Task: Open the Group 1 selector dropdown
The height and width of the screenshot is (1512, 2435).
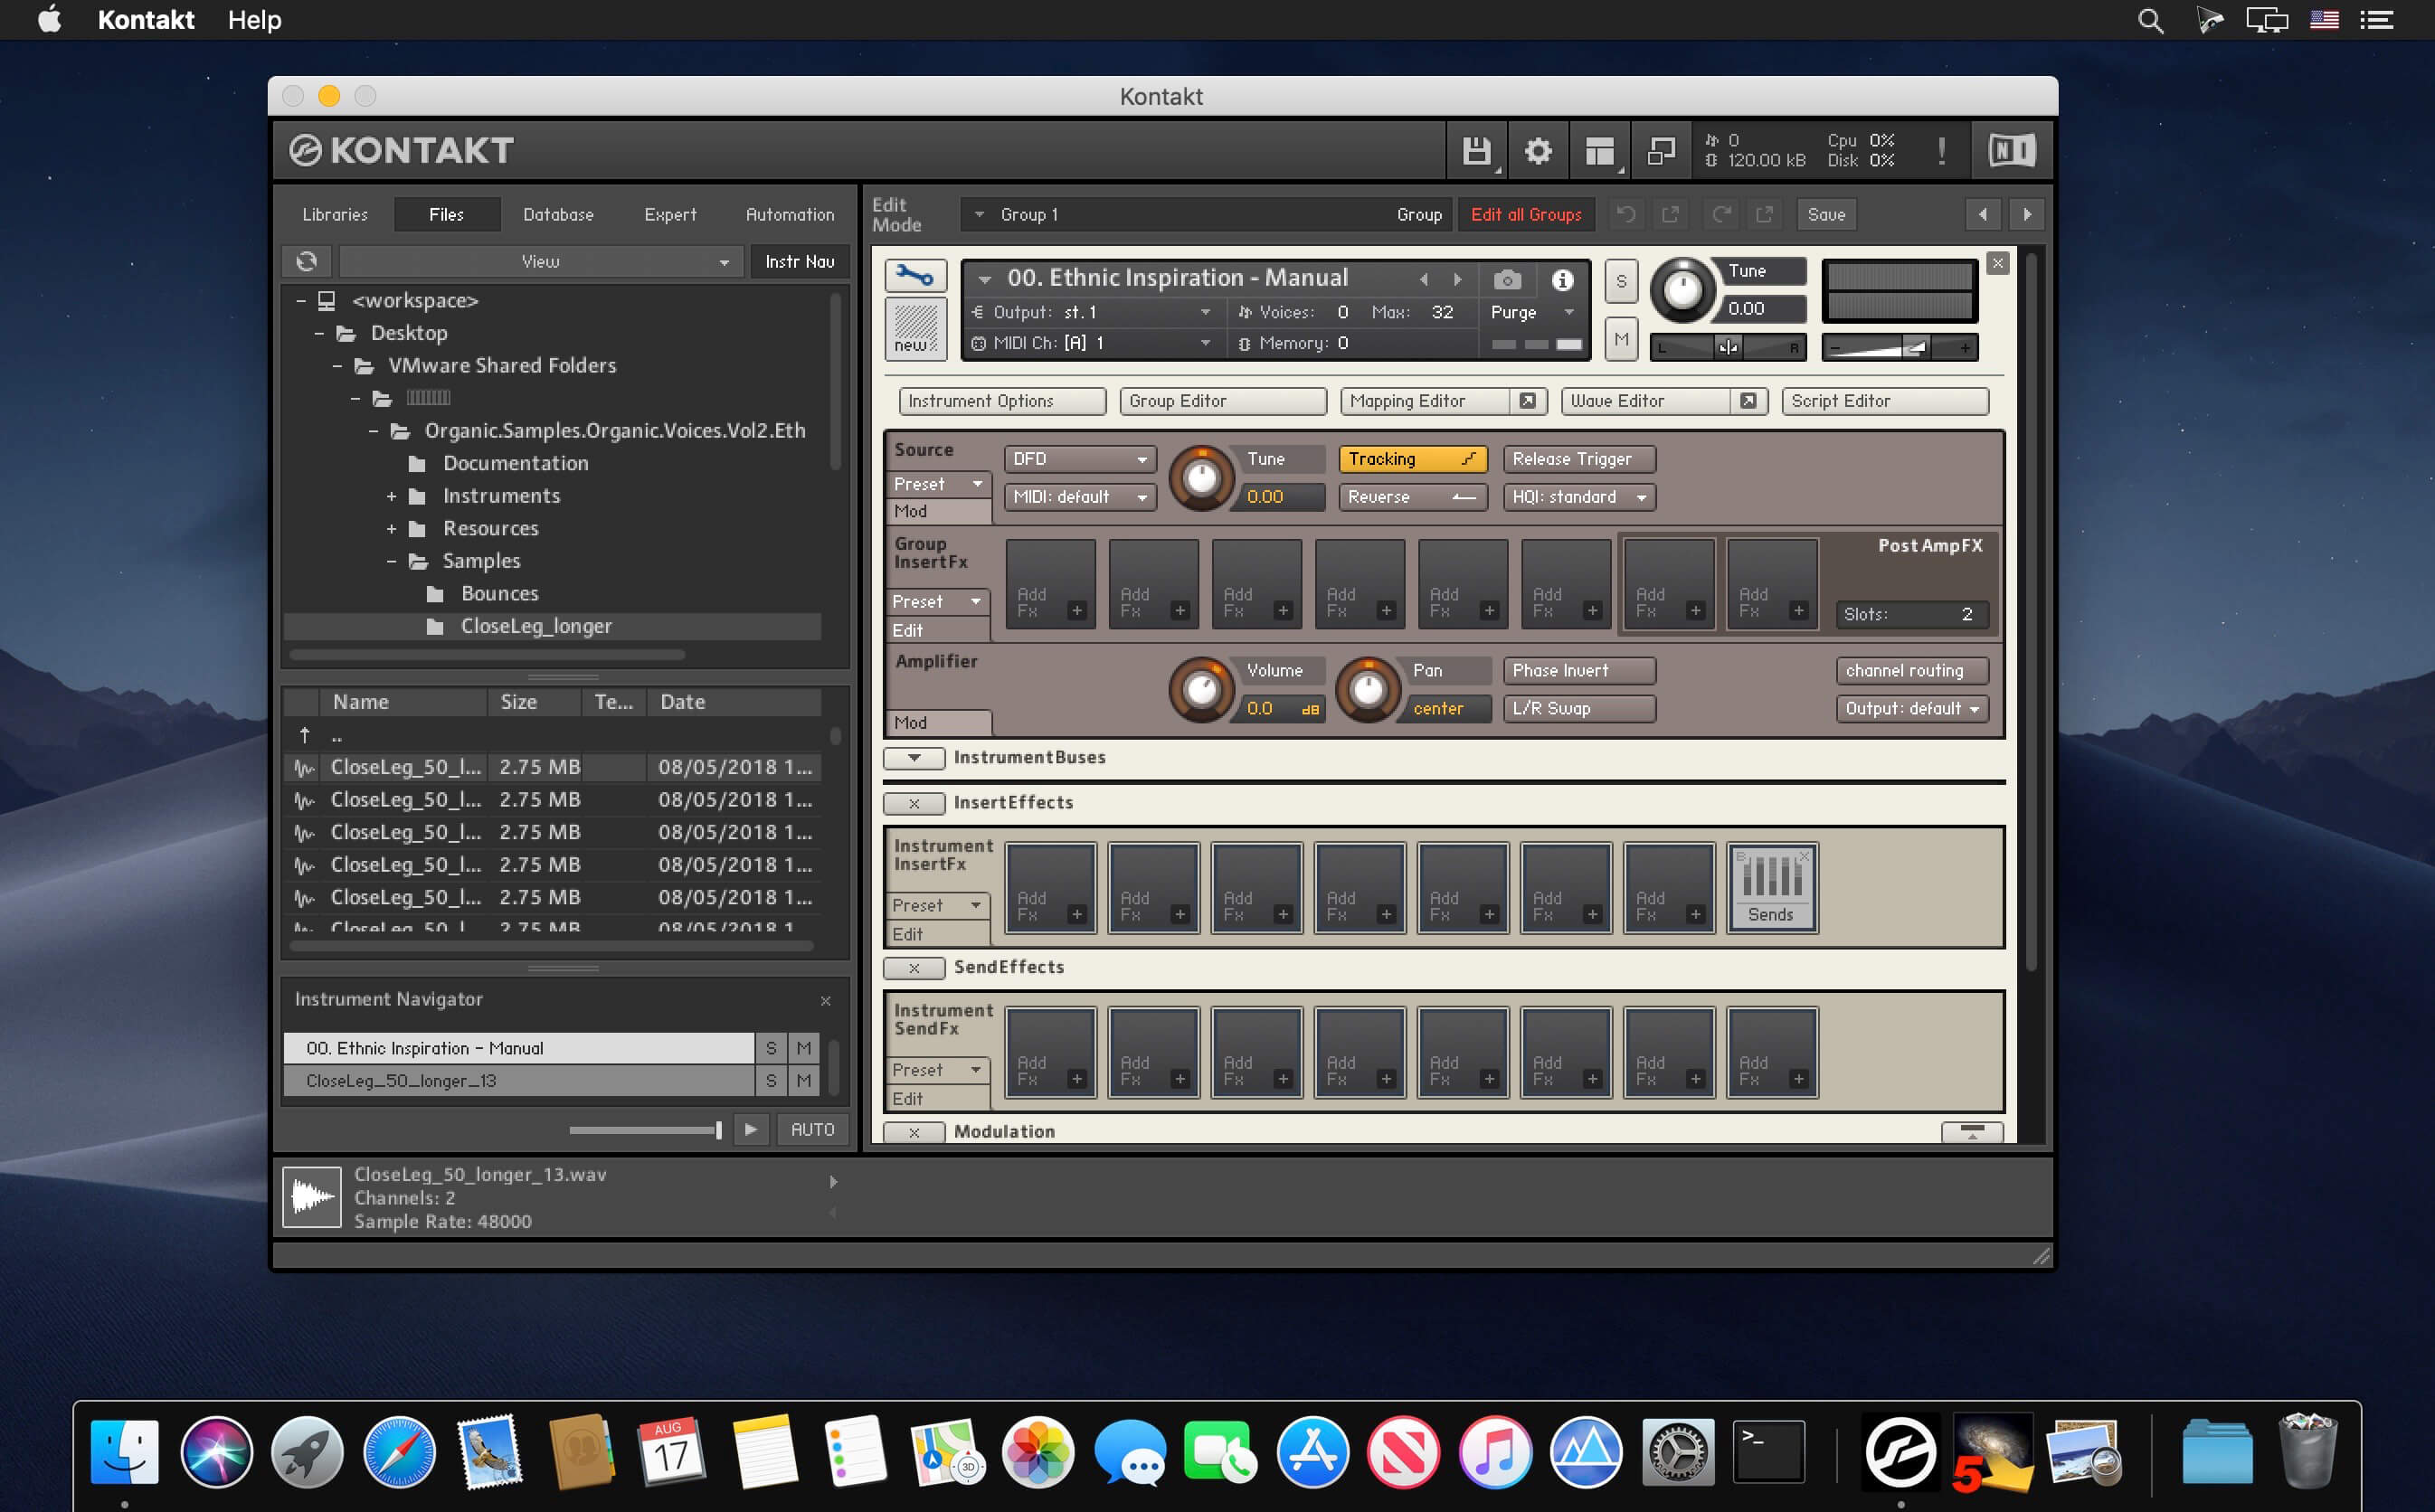Action: pyautogui.click(x=1206, y=214)
